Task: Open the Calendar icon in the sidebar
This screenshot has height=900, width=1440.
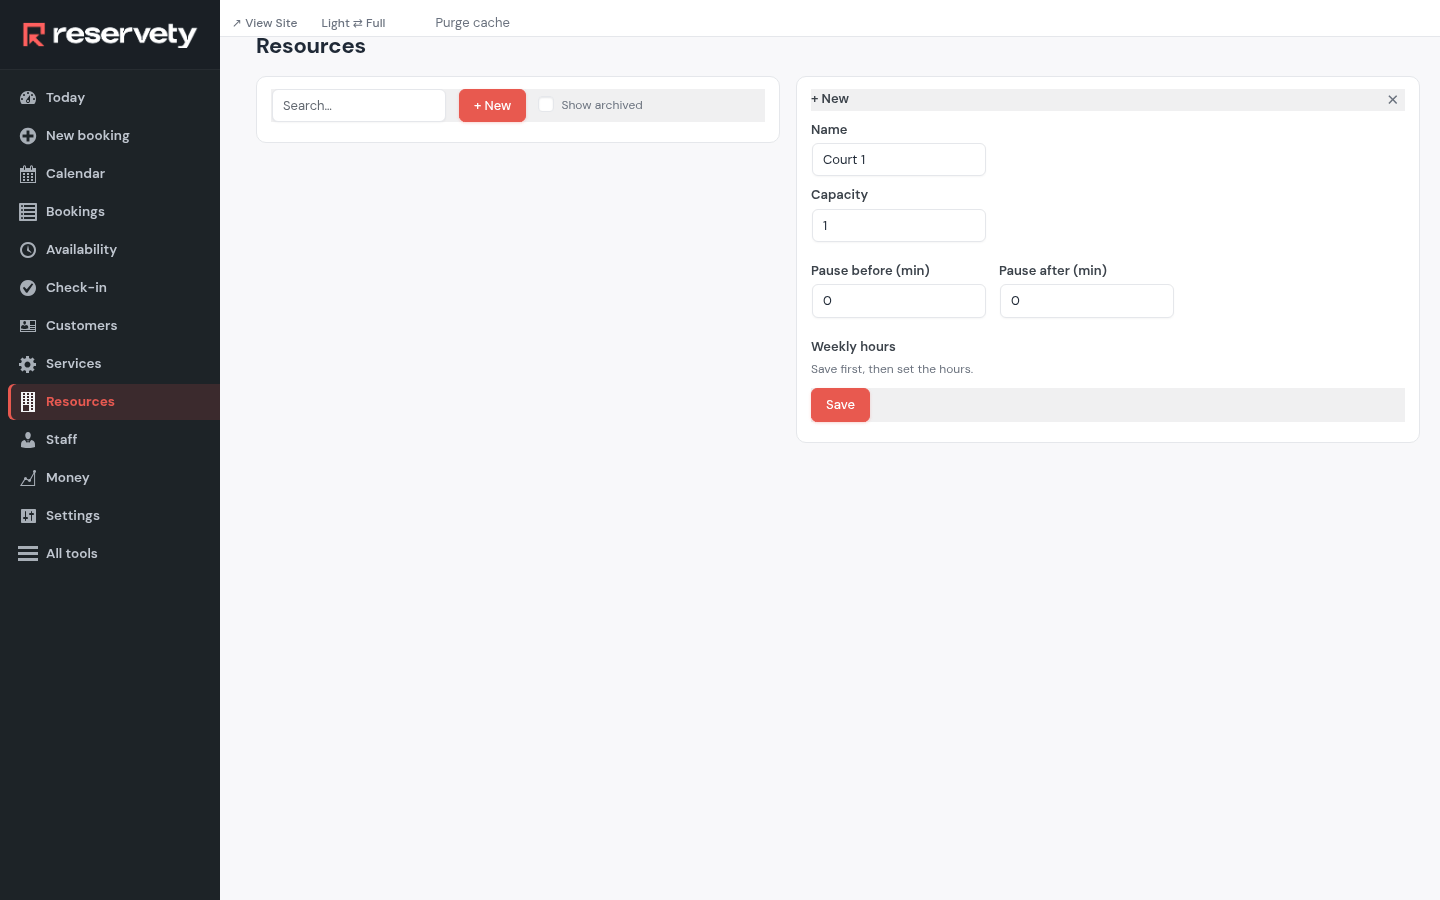Action: pyautogui.click(x=28, y=174)
